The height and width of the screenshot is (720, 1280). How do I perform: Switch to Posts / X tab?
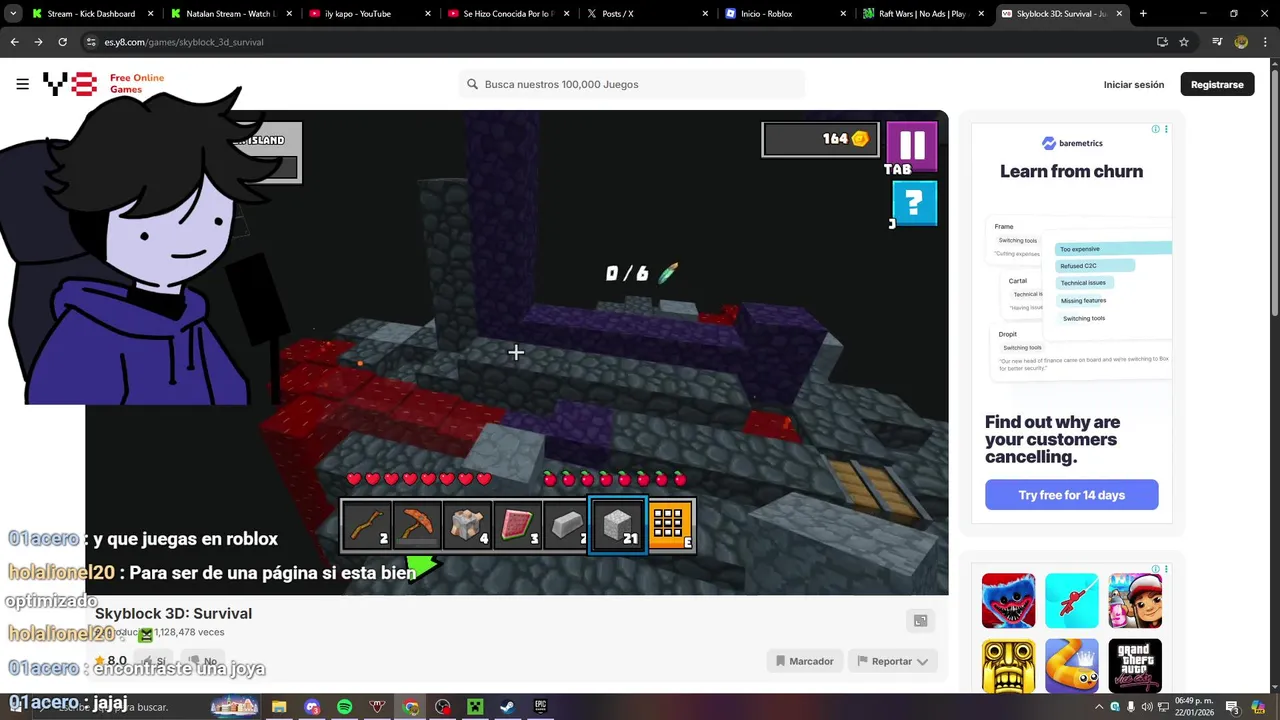tap(644, 14)
